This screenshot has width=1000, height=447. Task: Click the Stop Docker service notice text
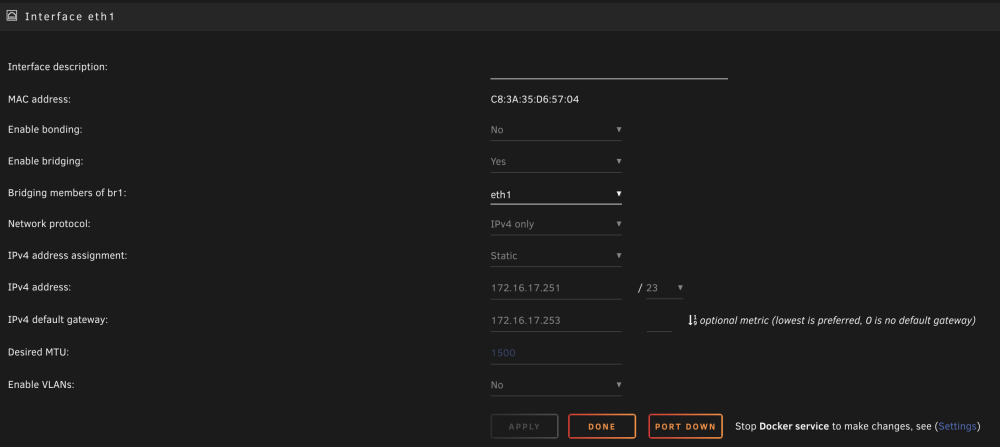tap(858, 426)
